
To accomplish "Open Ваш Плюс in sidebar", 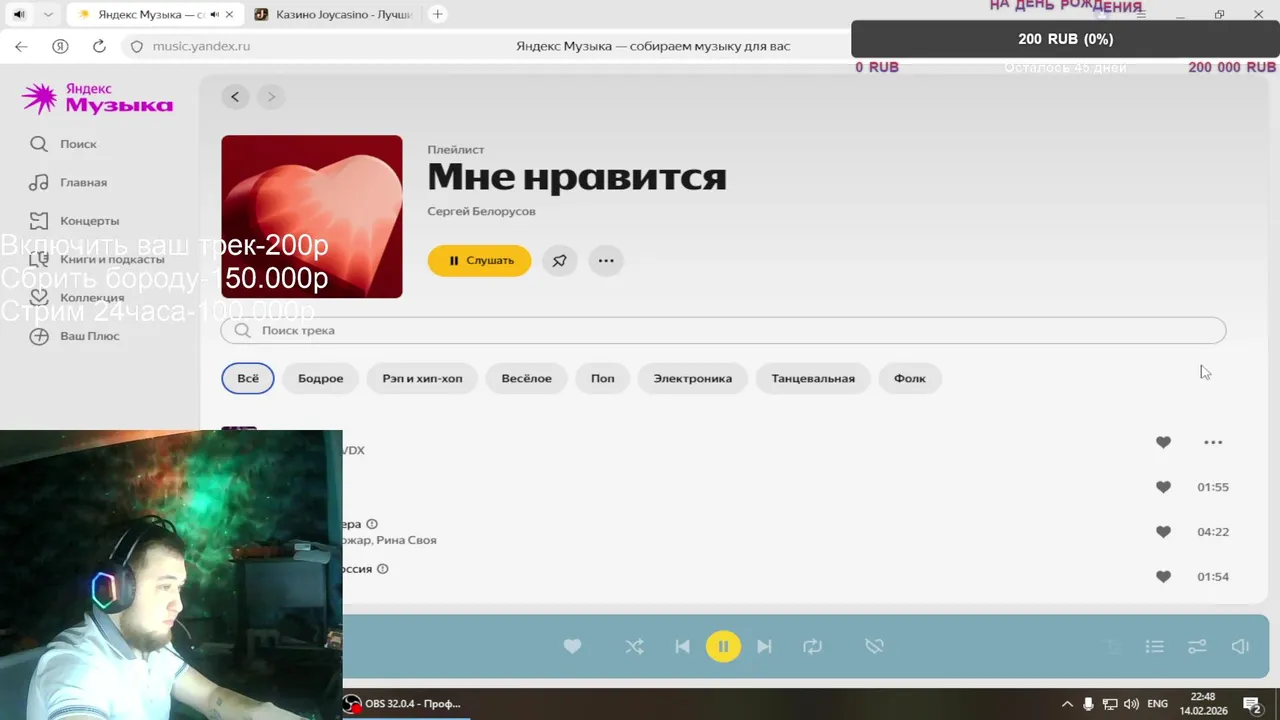I will tap(74, 336).
